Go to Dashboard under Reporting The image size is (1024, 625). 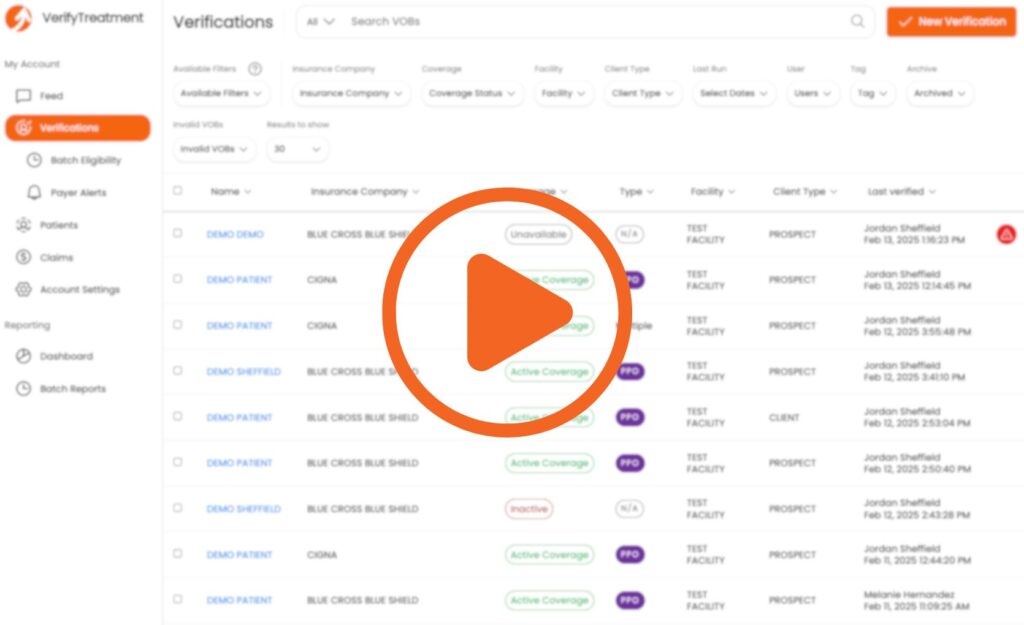66,356
